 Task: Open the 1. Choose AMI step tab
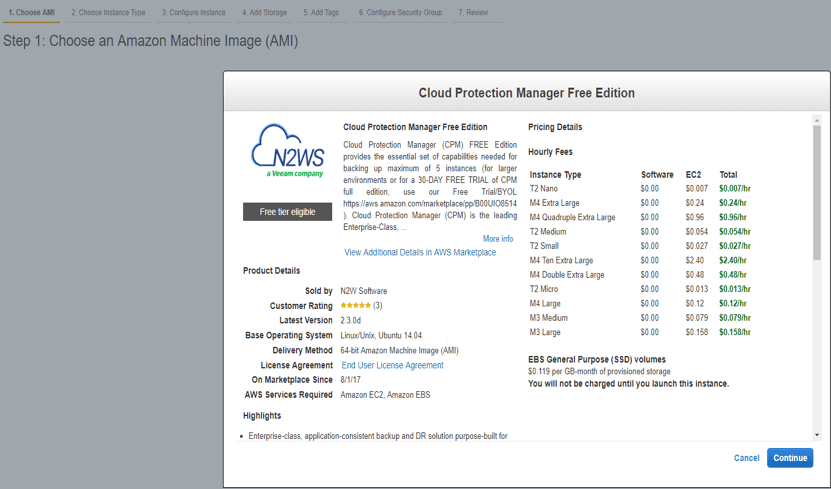coord(32,12)
